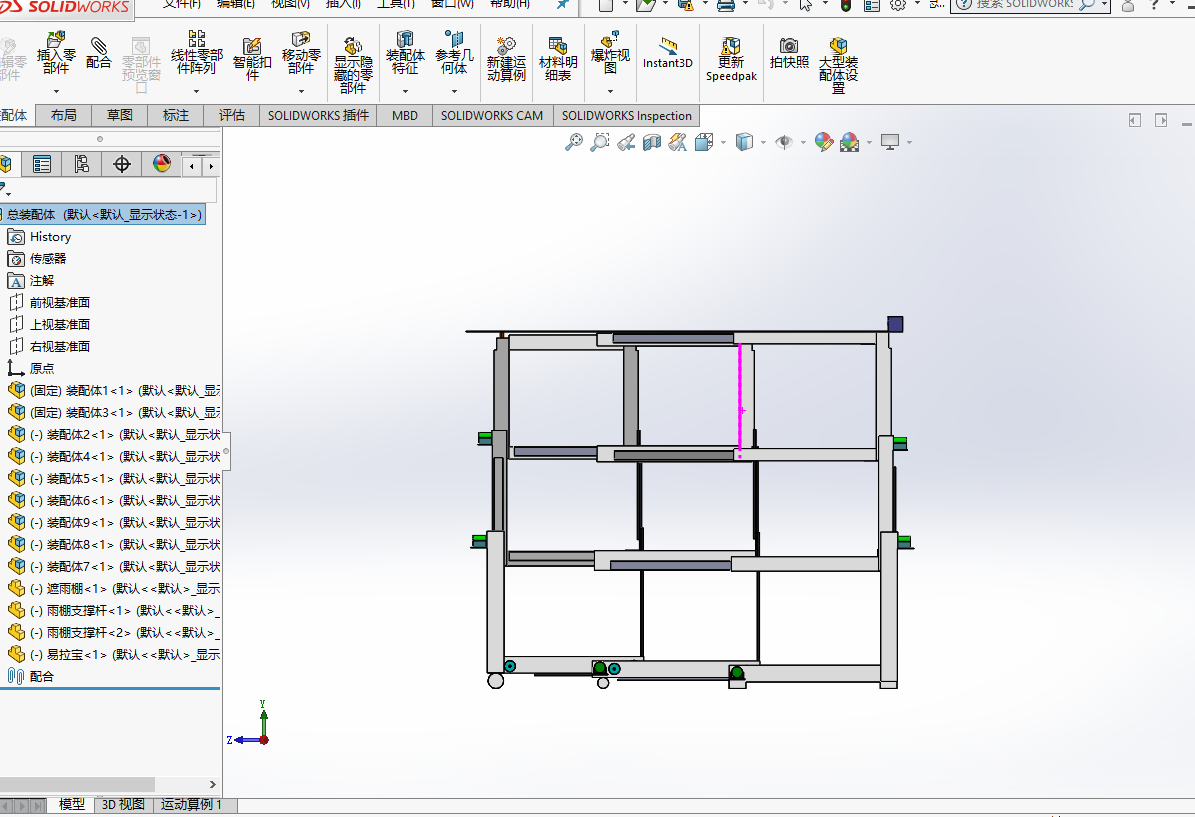Open Assembly Features (装配体特征) tool
The image size is (1195, 817).
(405, 53)
